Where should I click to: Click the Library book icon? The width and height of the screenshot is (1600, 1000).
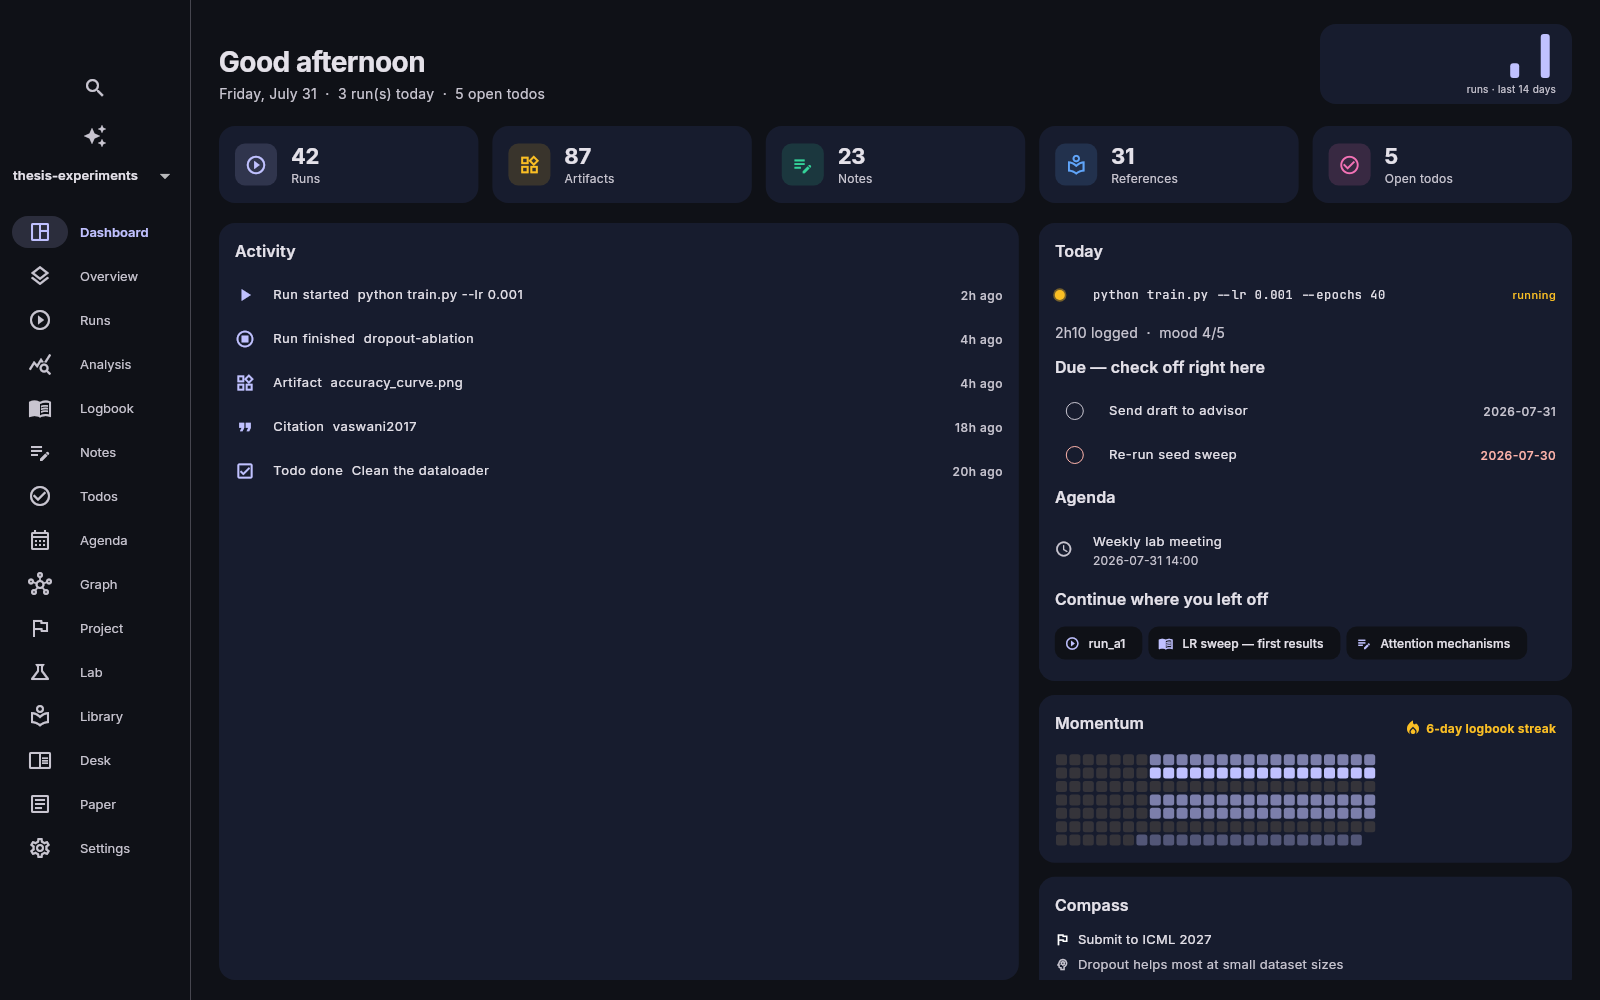click(x=40, y=716)
